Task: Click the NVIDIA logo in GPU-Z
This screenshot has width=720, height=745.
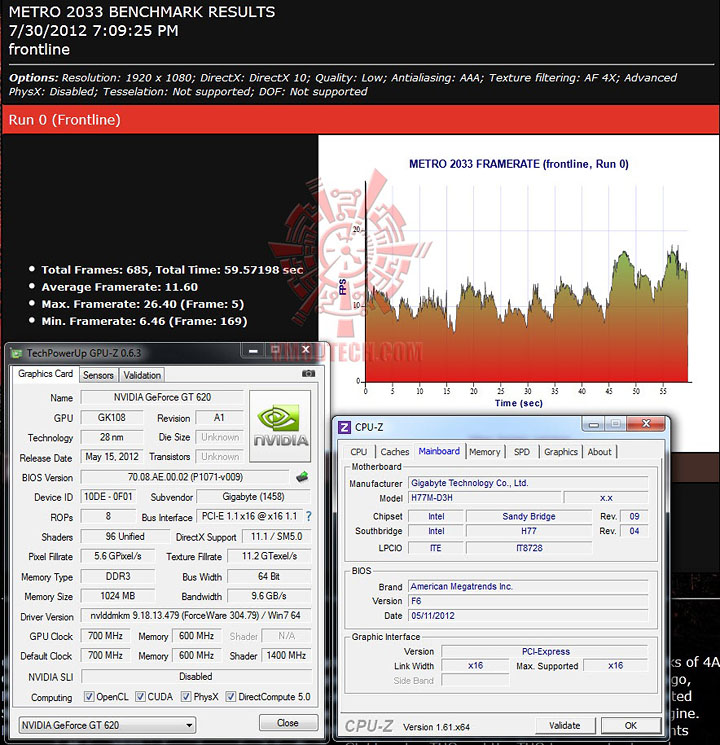Action: (280, 426)
